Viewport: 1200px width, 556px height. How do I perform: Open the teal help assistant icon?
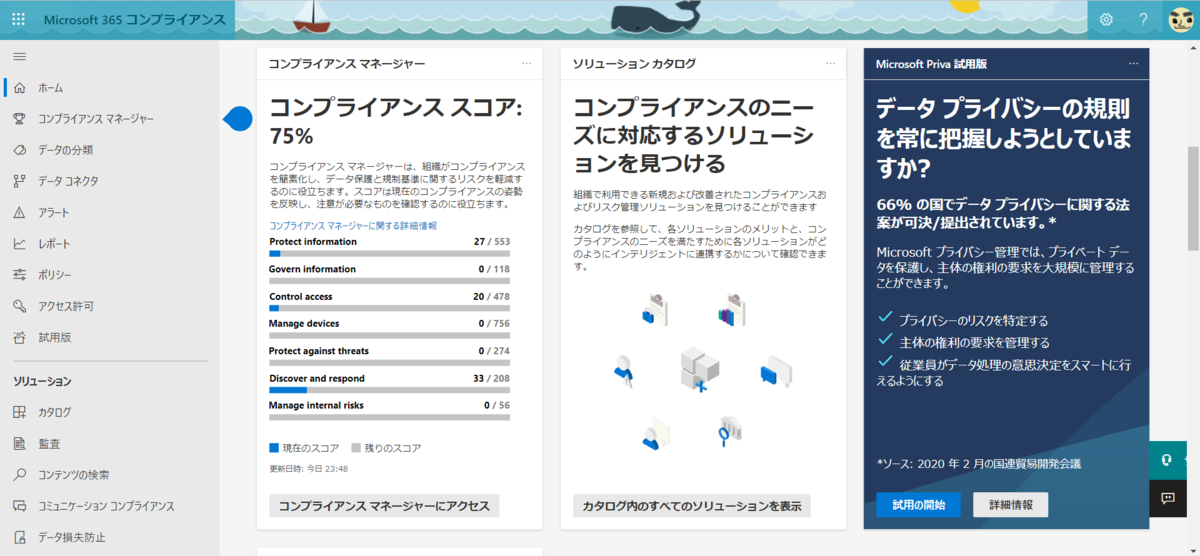[1167, 460]
